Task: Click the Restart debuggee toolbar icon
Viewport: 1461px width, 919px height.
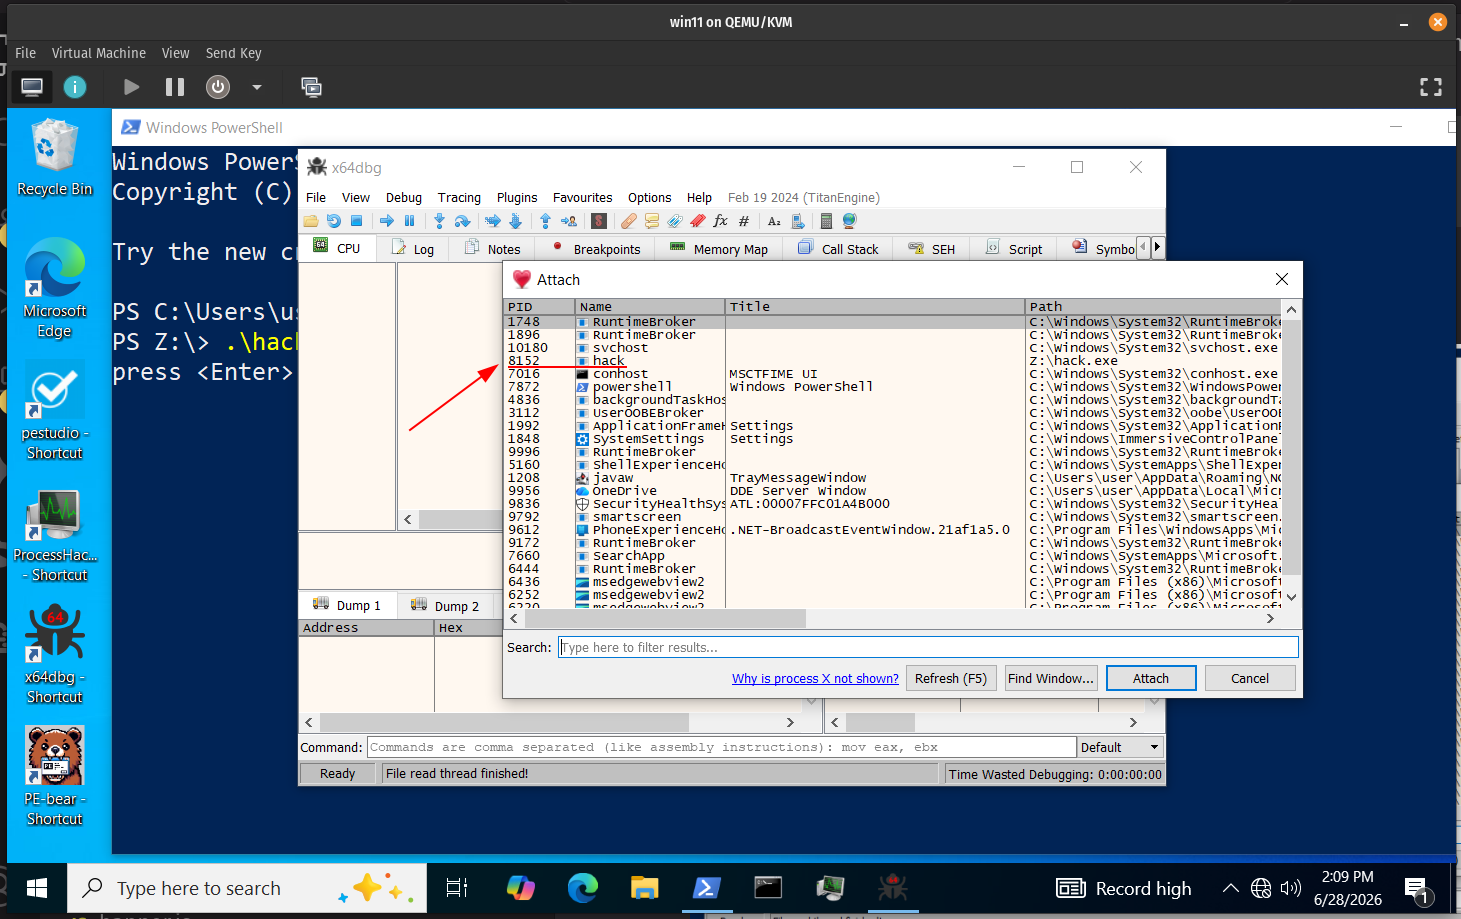Action: (334, 221)
